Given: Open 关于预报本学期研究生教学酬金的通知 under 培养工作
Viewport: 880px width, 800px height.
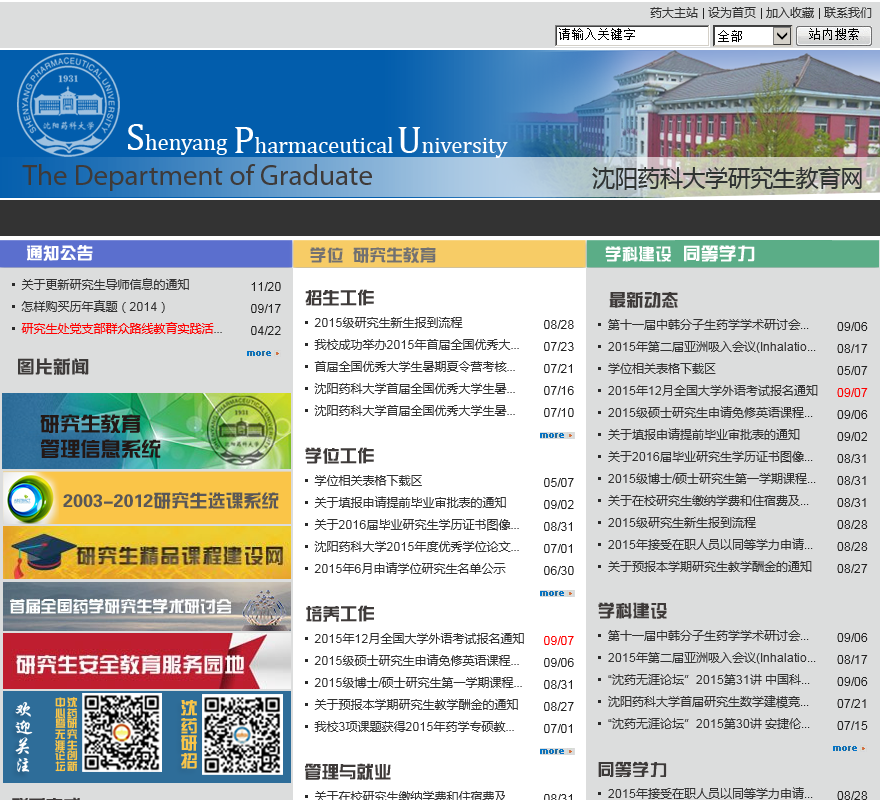Looking at the screenshot, I should coord(416,705).
